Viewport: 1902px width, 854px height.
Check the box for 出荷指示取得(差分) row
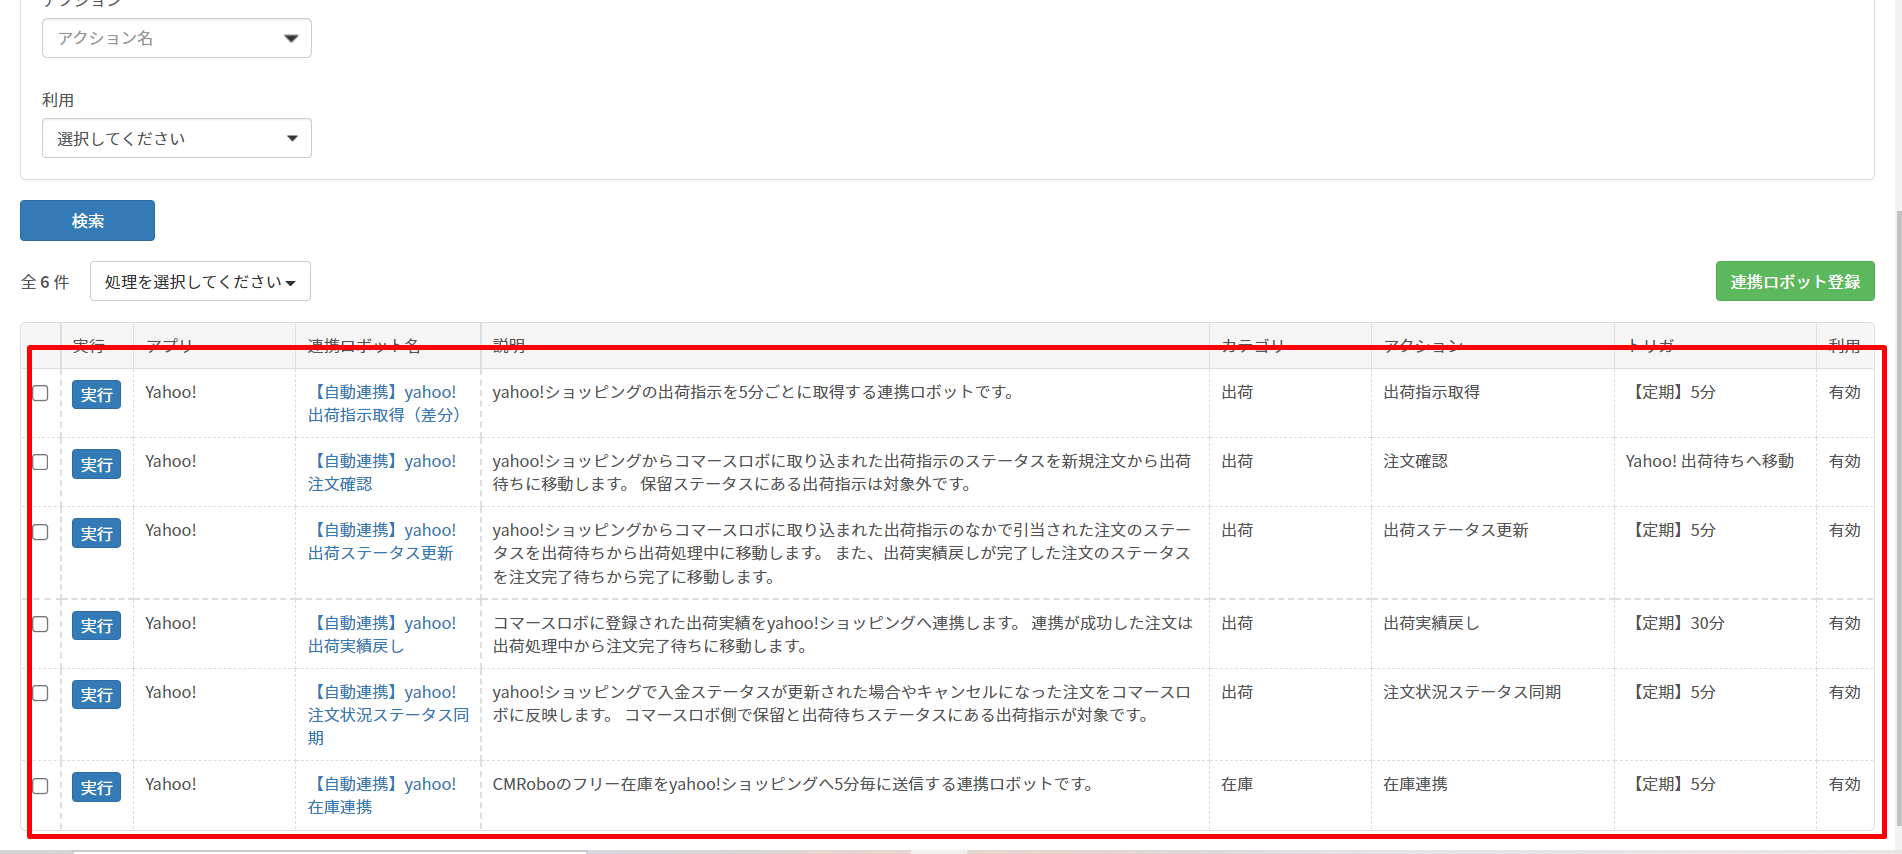click(40, 393)
